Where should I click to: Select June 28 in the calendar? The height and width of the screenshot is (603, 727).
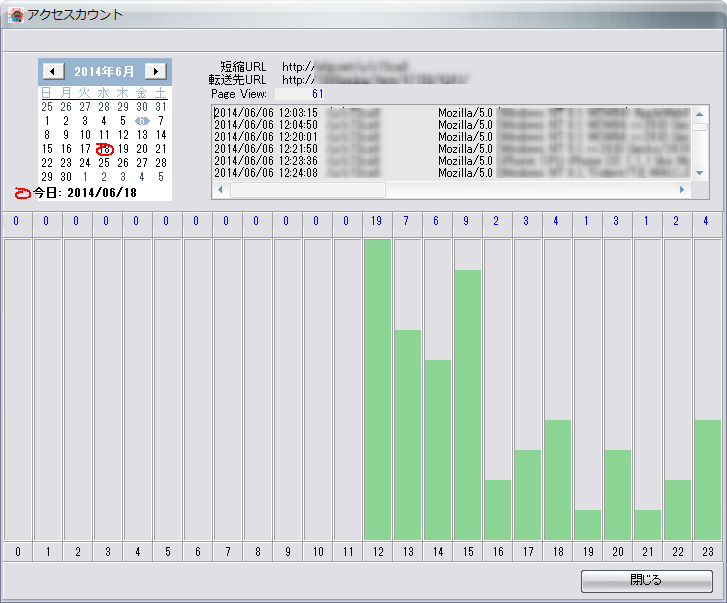[x=160, y=162]
